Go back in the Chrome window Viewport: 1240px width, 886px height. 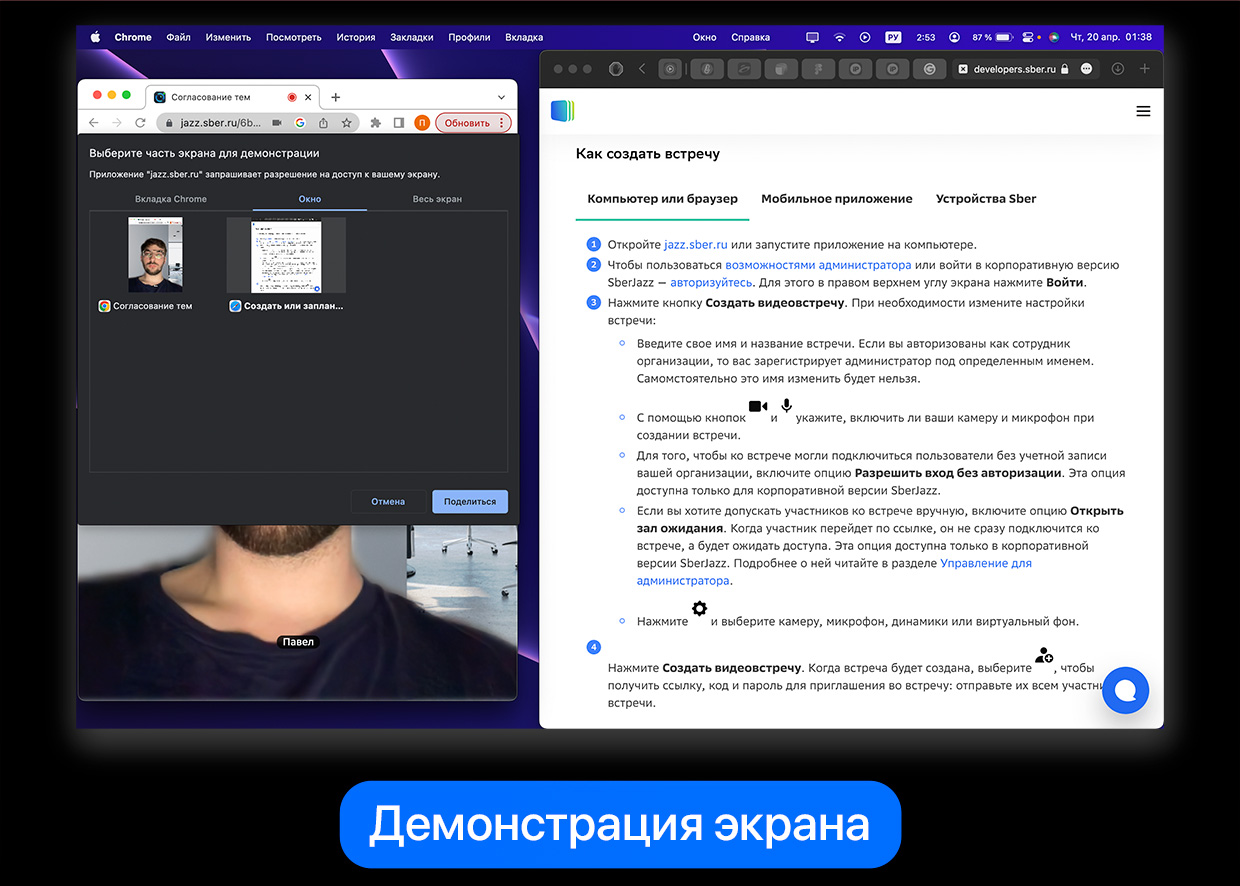click(94, 123)
